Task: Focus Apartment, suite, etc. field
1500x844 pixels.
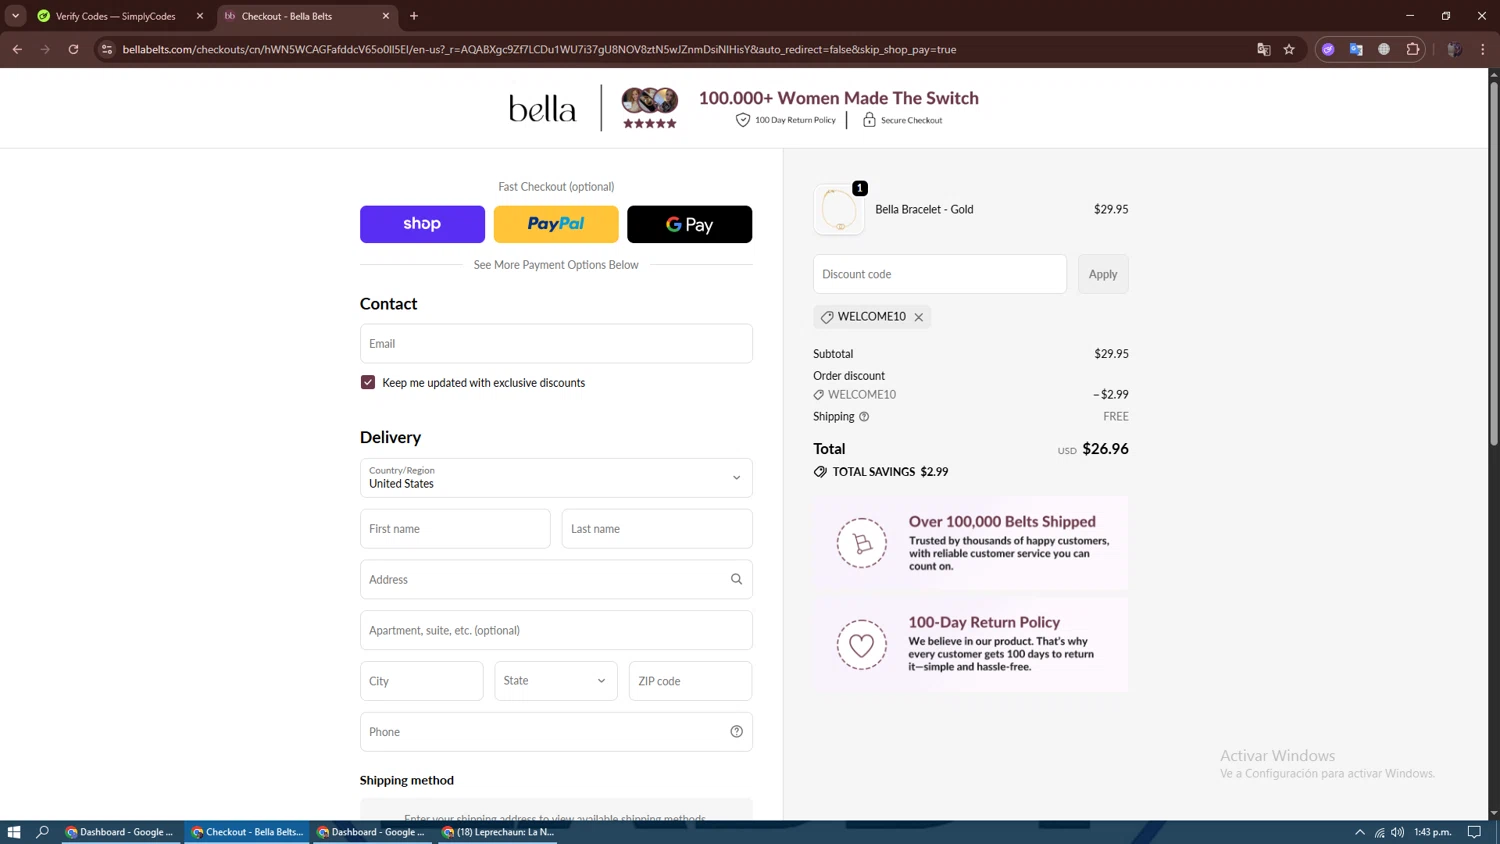Action: 556,631
